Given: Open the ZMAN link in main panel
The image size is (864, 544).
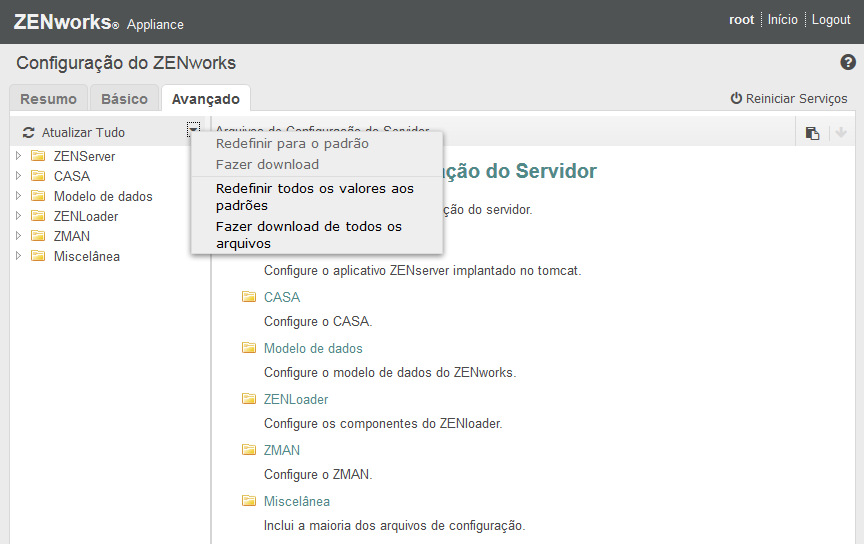Looking at the screenshot, I should [282, 450].
